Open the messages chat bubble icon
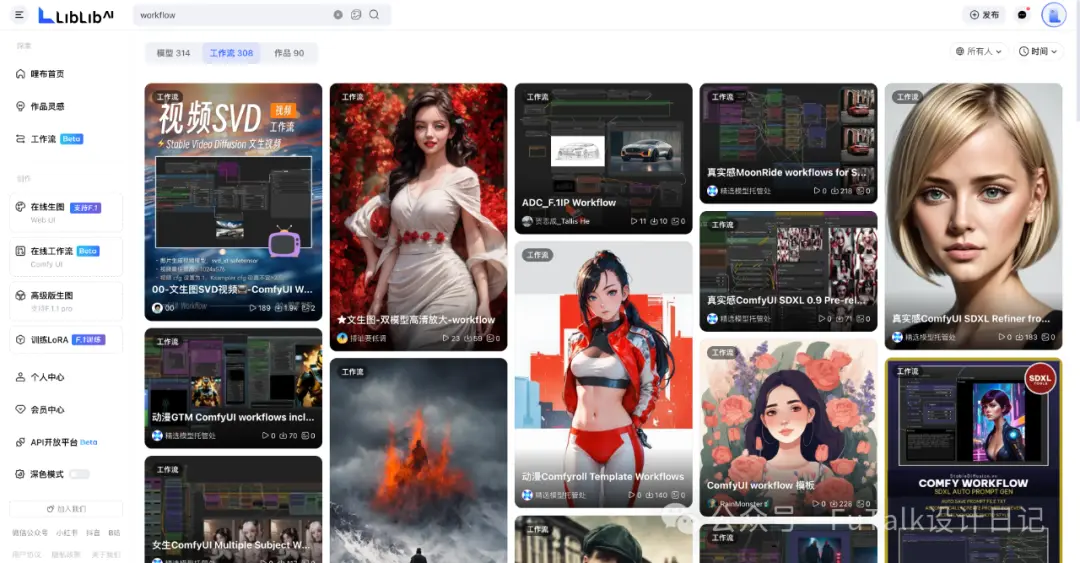This screenshot has width=1080, height=563. [1023, 14]
